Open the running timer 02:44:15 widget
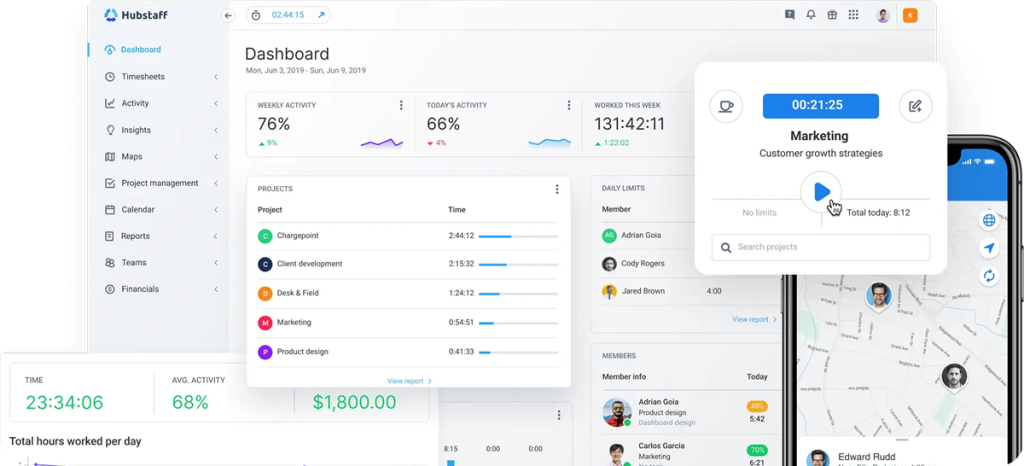The width and height of the screenshot is (1024, 466). (x=288, y=15)
